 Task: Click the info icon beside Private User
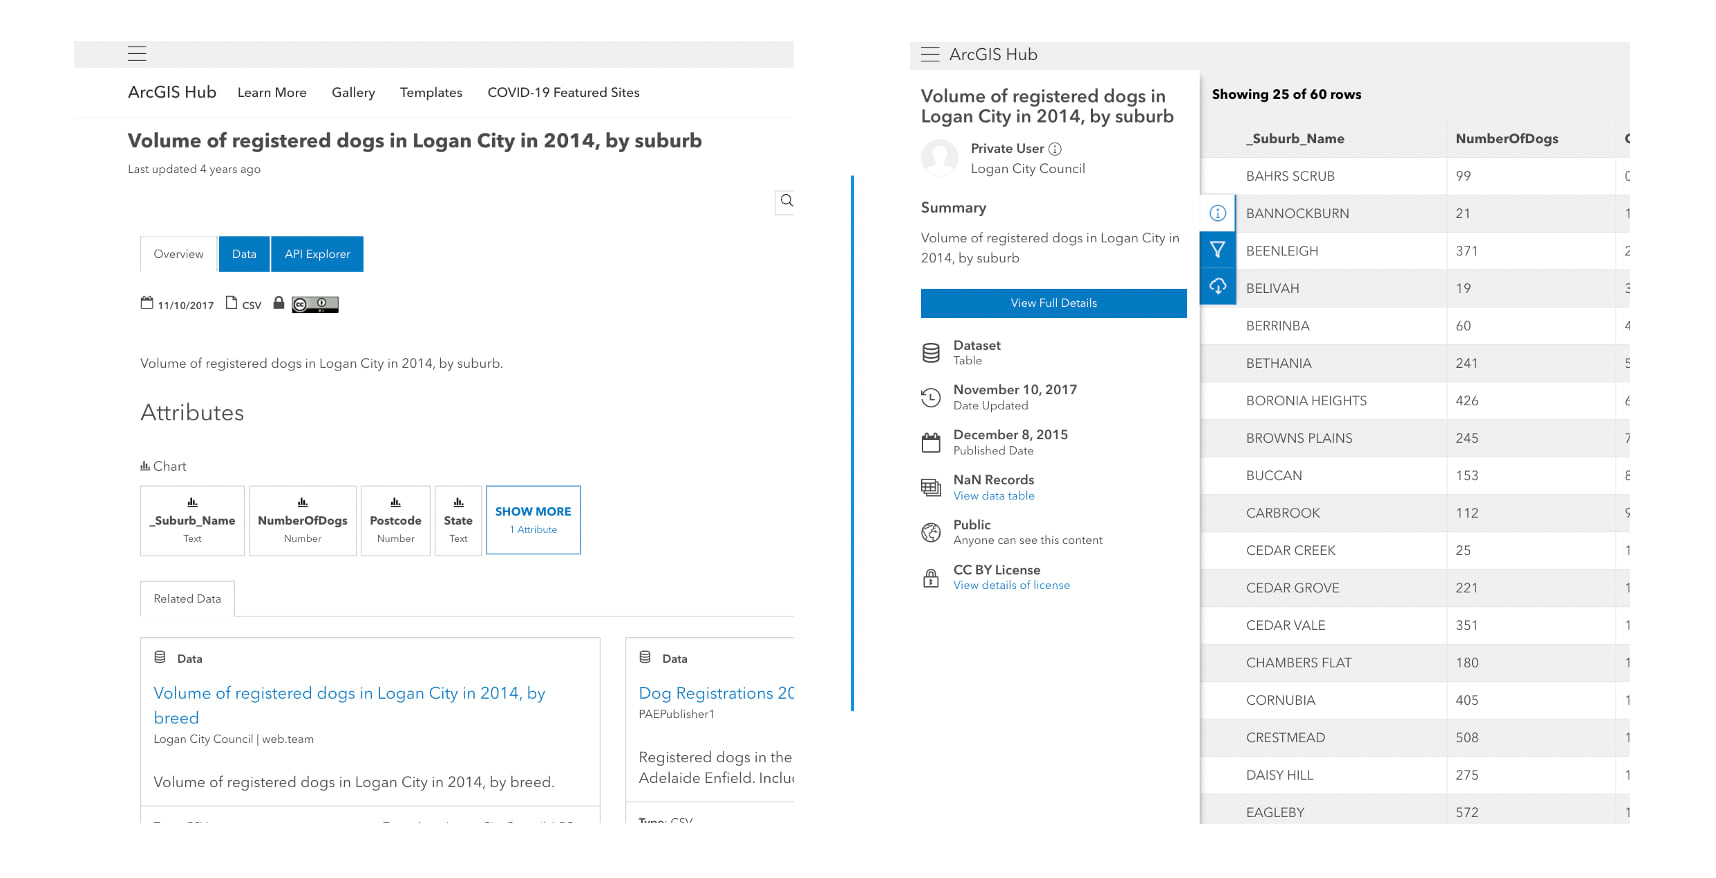1055,149
